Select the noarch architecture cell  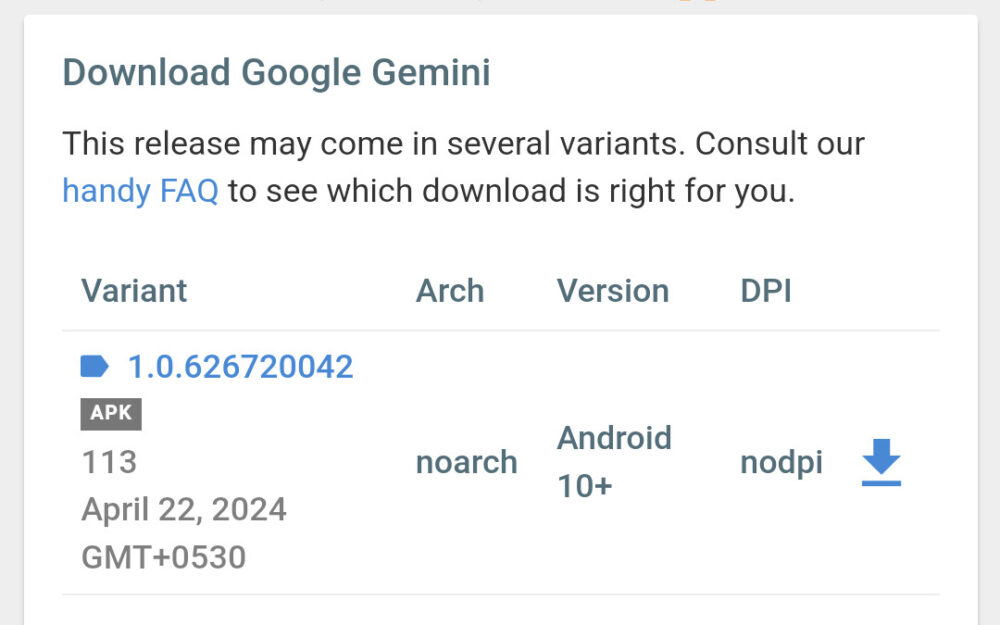467,462
